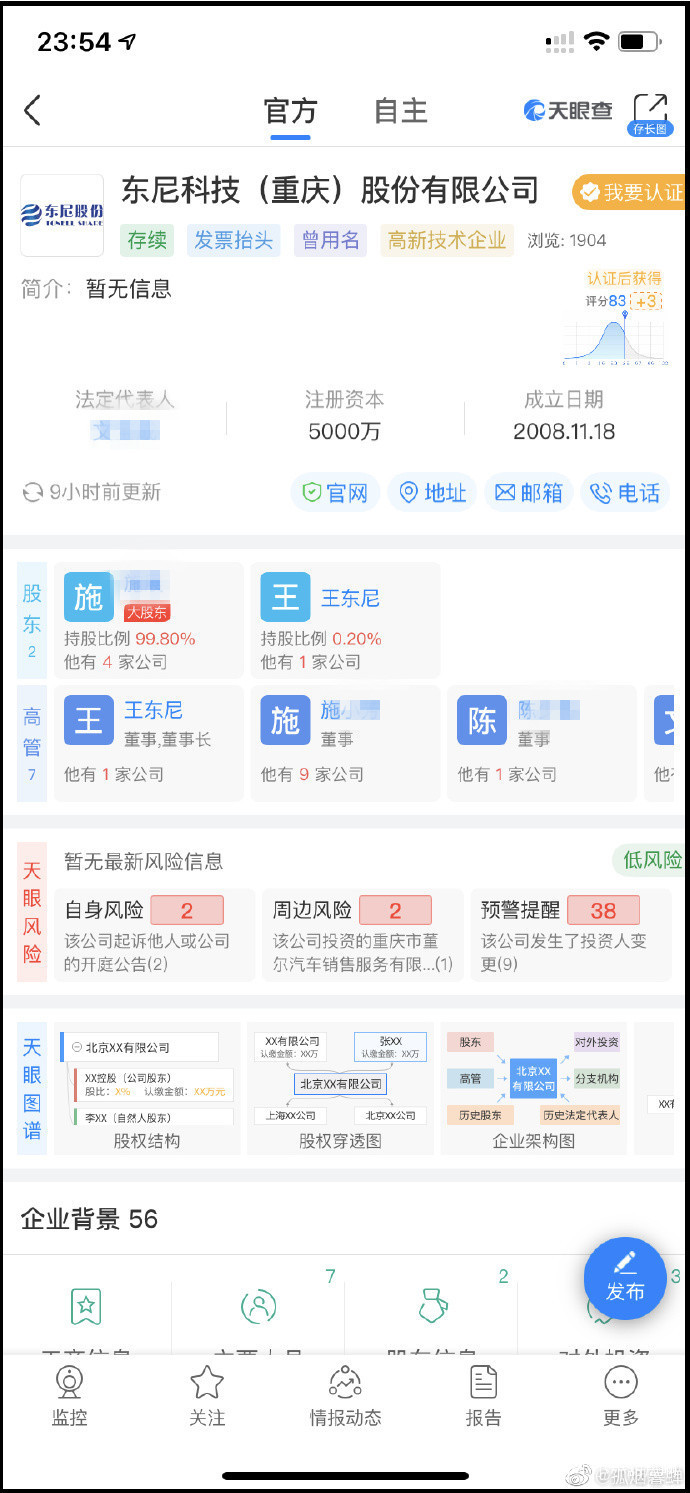Tap the 天眼图谱 section label
Screen dimensions: 690x1493
[32, 1088]
